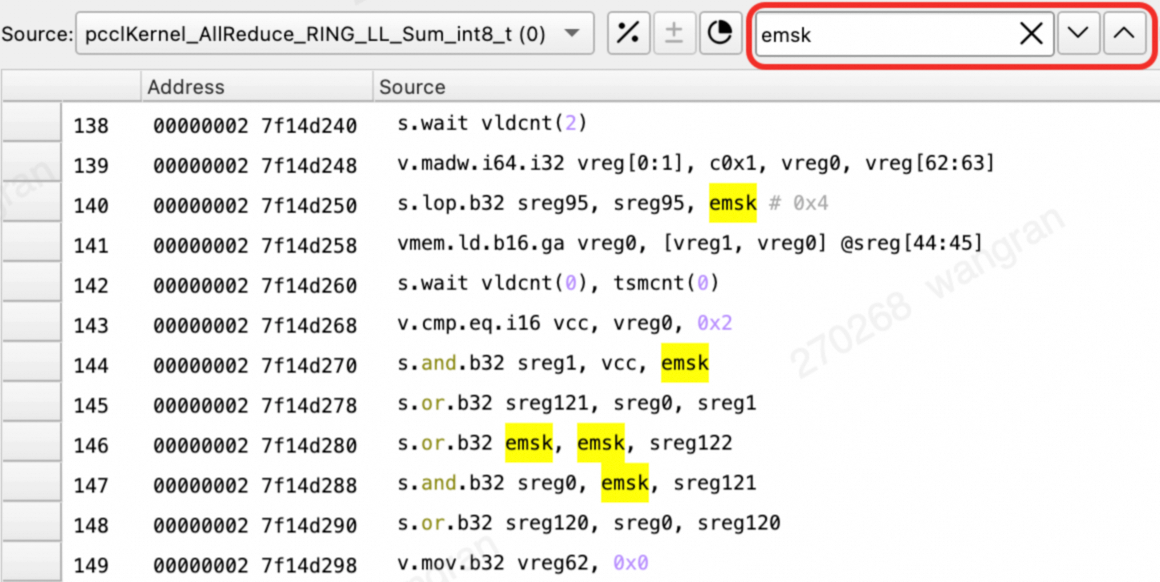Viewport: 1160px width, 582px height.
Task: Click address 00000002 7f14d250
Action: point(255,205)
